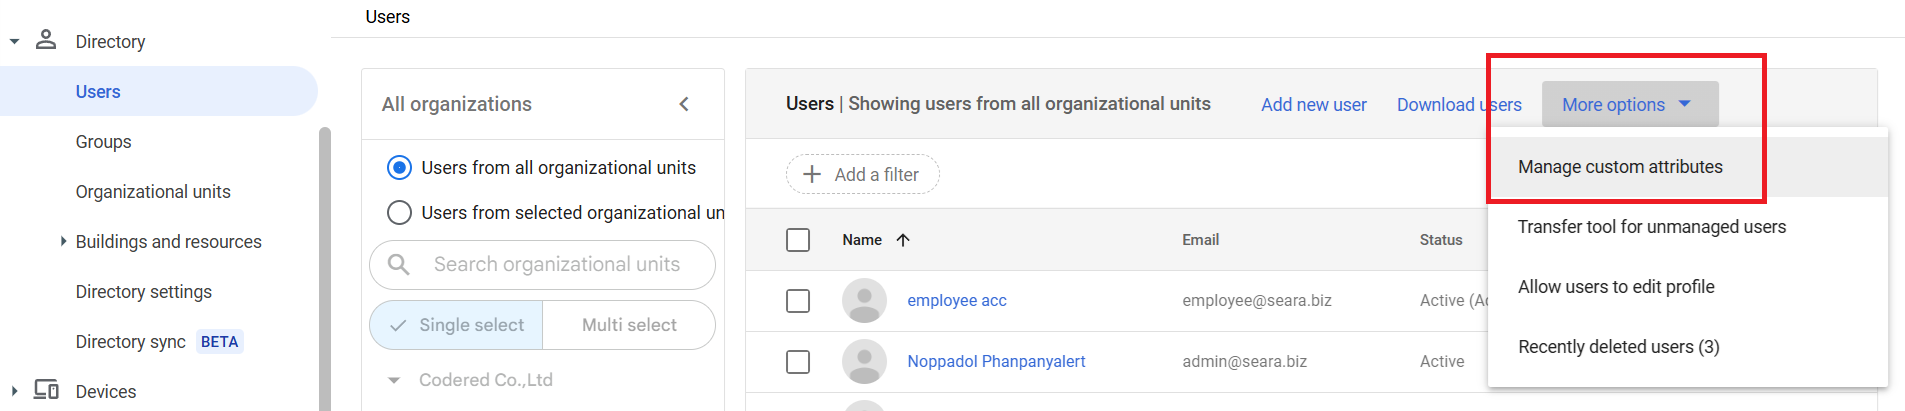Click the Search organizational units field
Image resolution: width=1905 pixels, height=411 pixels.
click(557, 264)
